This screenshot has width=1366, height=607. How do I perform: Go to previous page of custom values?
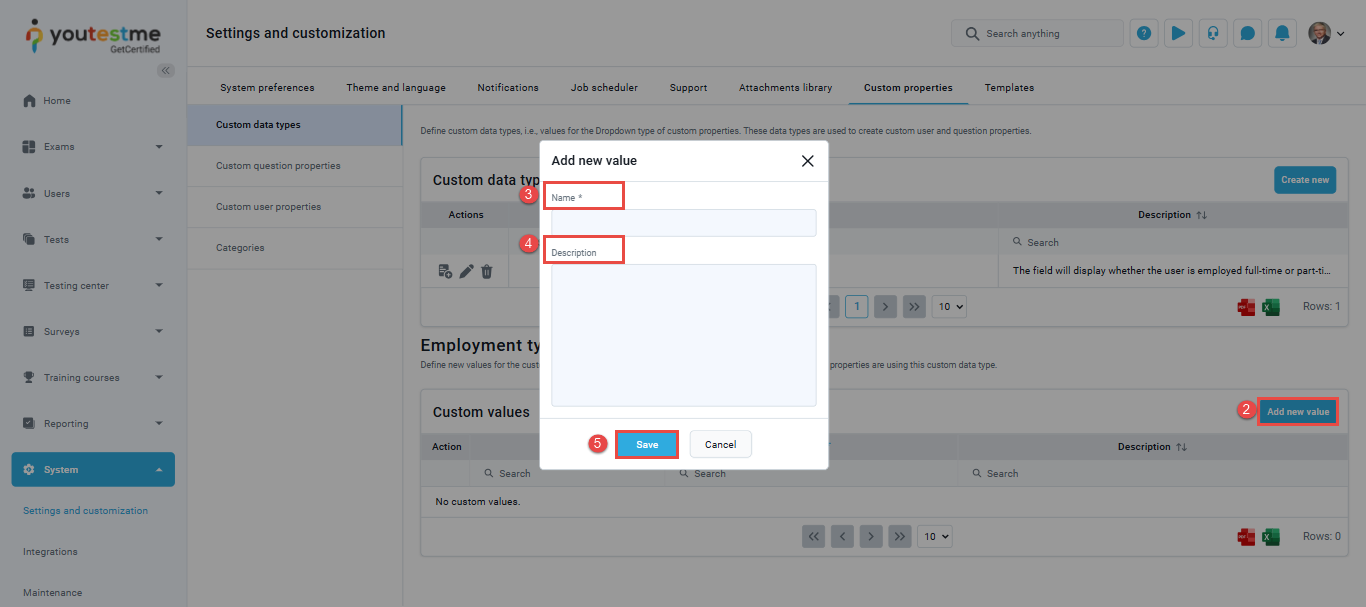tap(843, 537)
